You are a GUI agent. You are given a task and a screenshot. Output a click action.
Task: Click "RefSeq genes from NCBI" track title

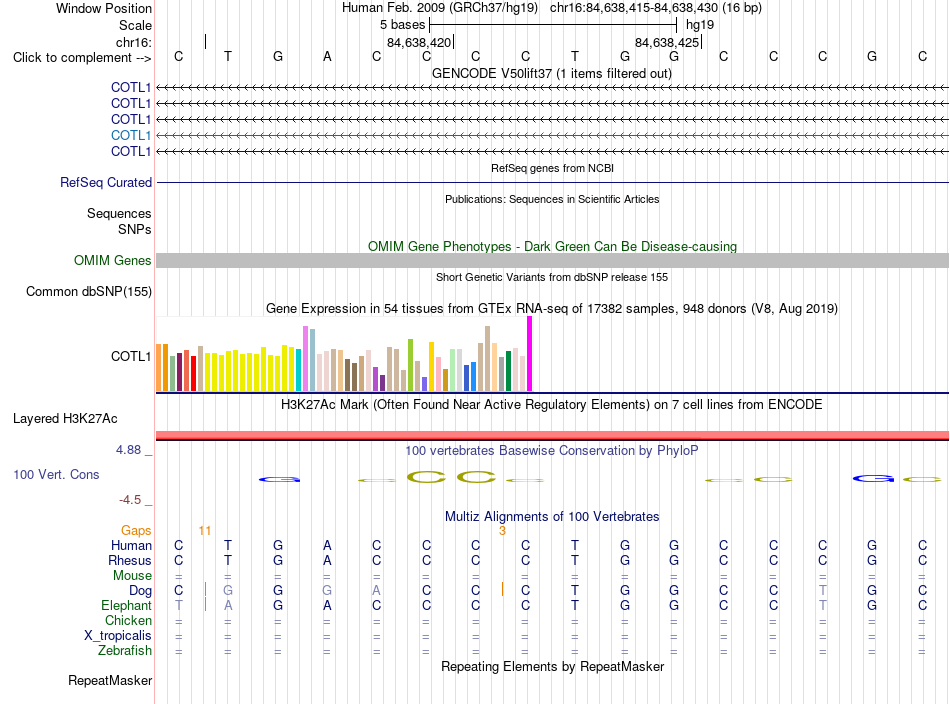pos(552,168)
